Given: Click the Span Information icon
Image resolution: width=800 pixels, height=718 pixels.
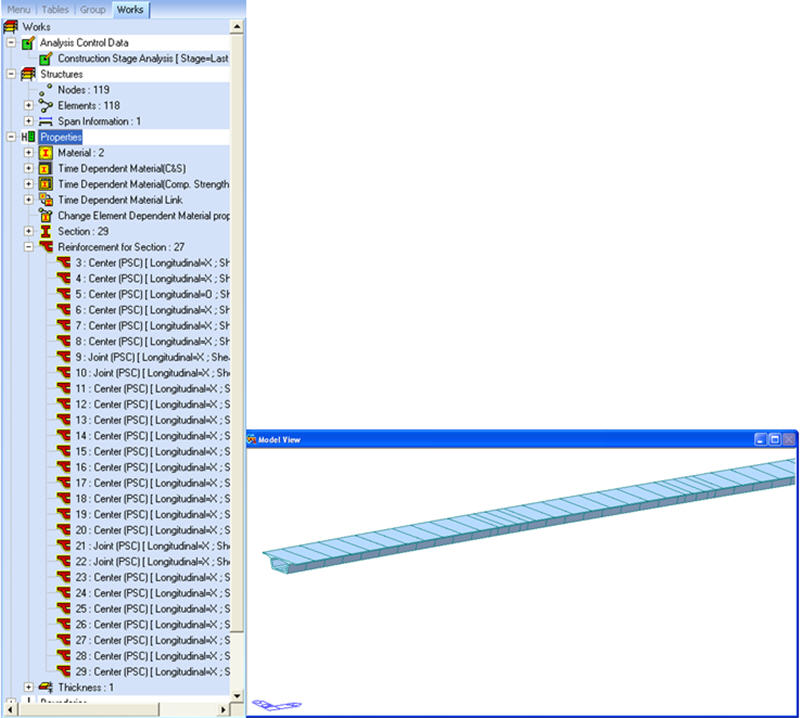Looking at the screenshot, I should point(45,121).
